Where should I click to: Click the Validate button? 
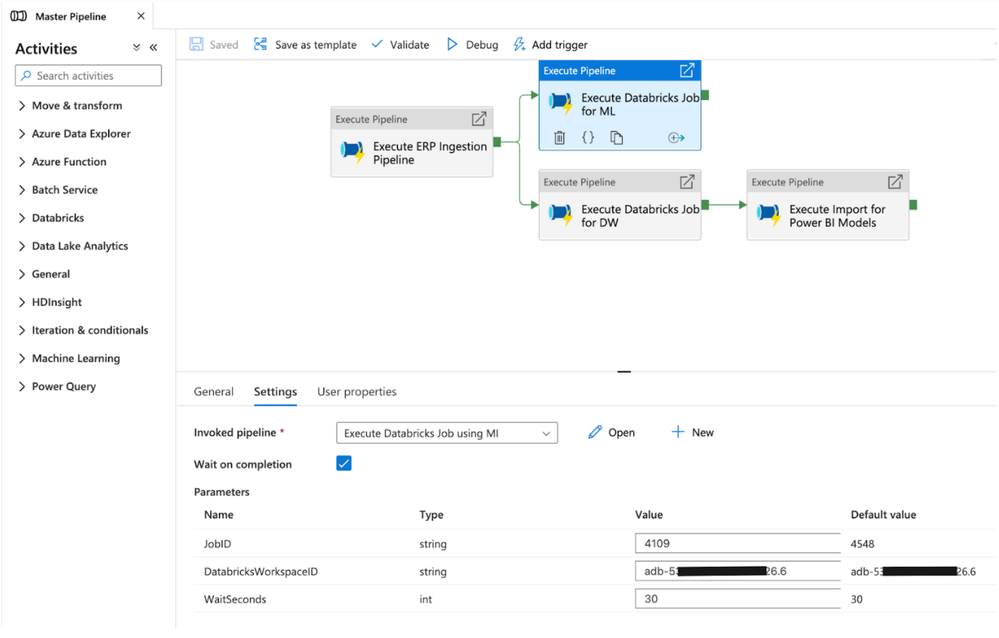coord(400,44)
